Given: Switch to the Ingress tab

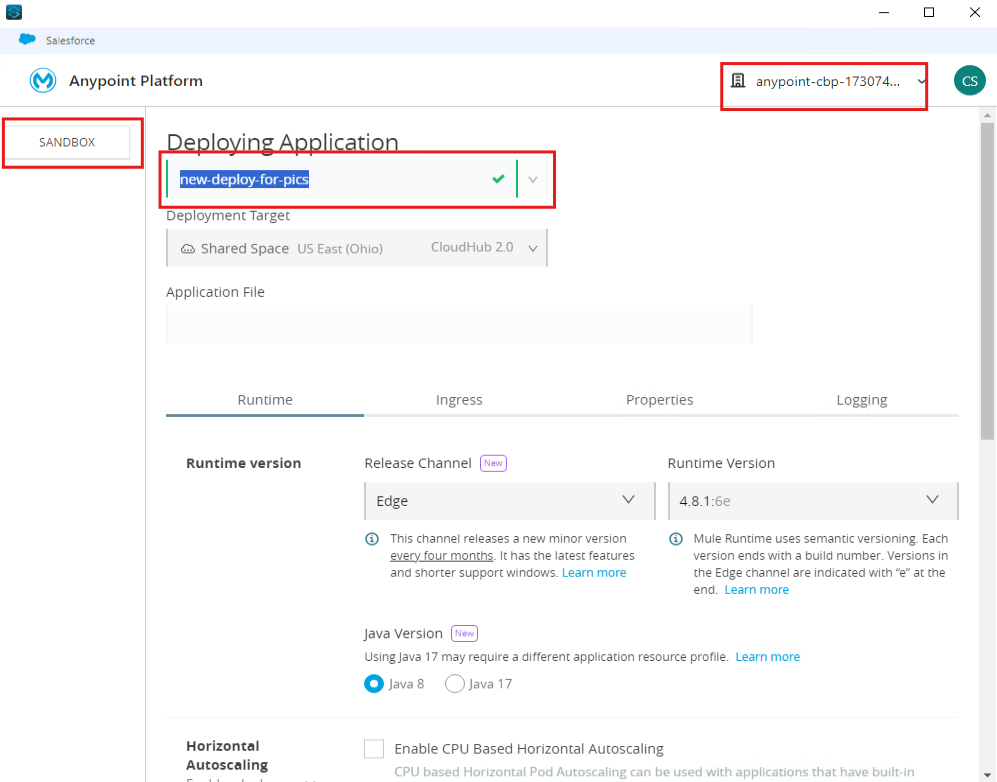Looking at the screenshot, I should [x=459, y=399].
